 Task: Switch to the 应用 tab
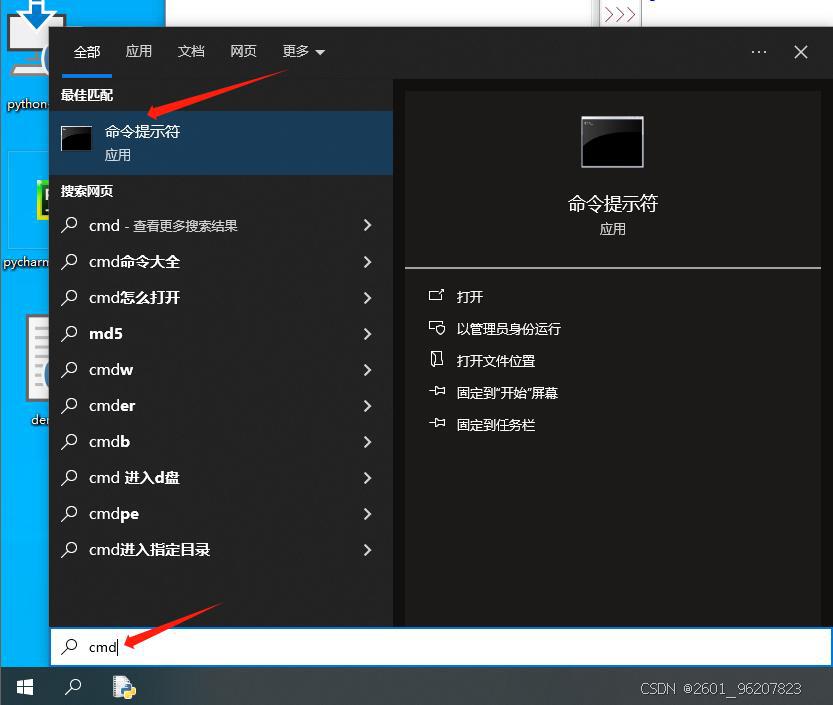139,52
